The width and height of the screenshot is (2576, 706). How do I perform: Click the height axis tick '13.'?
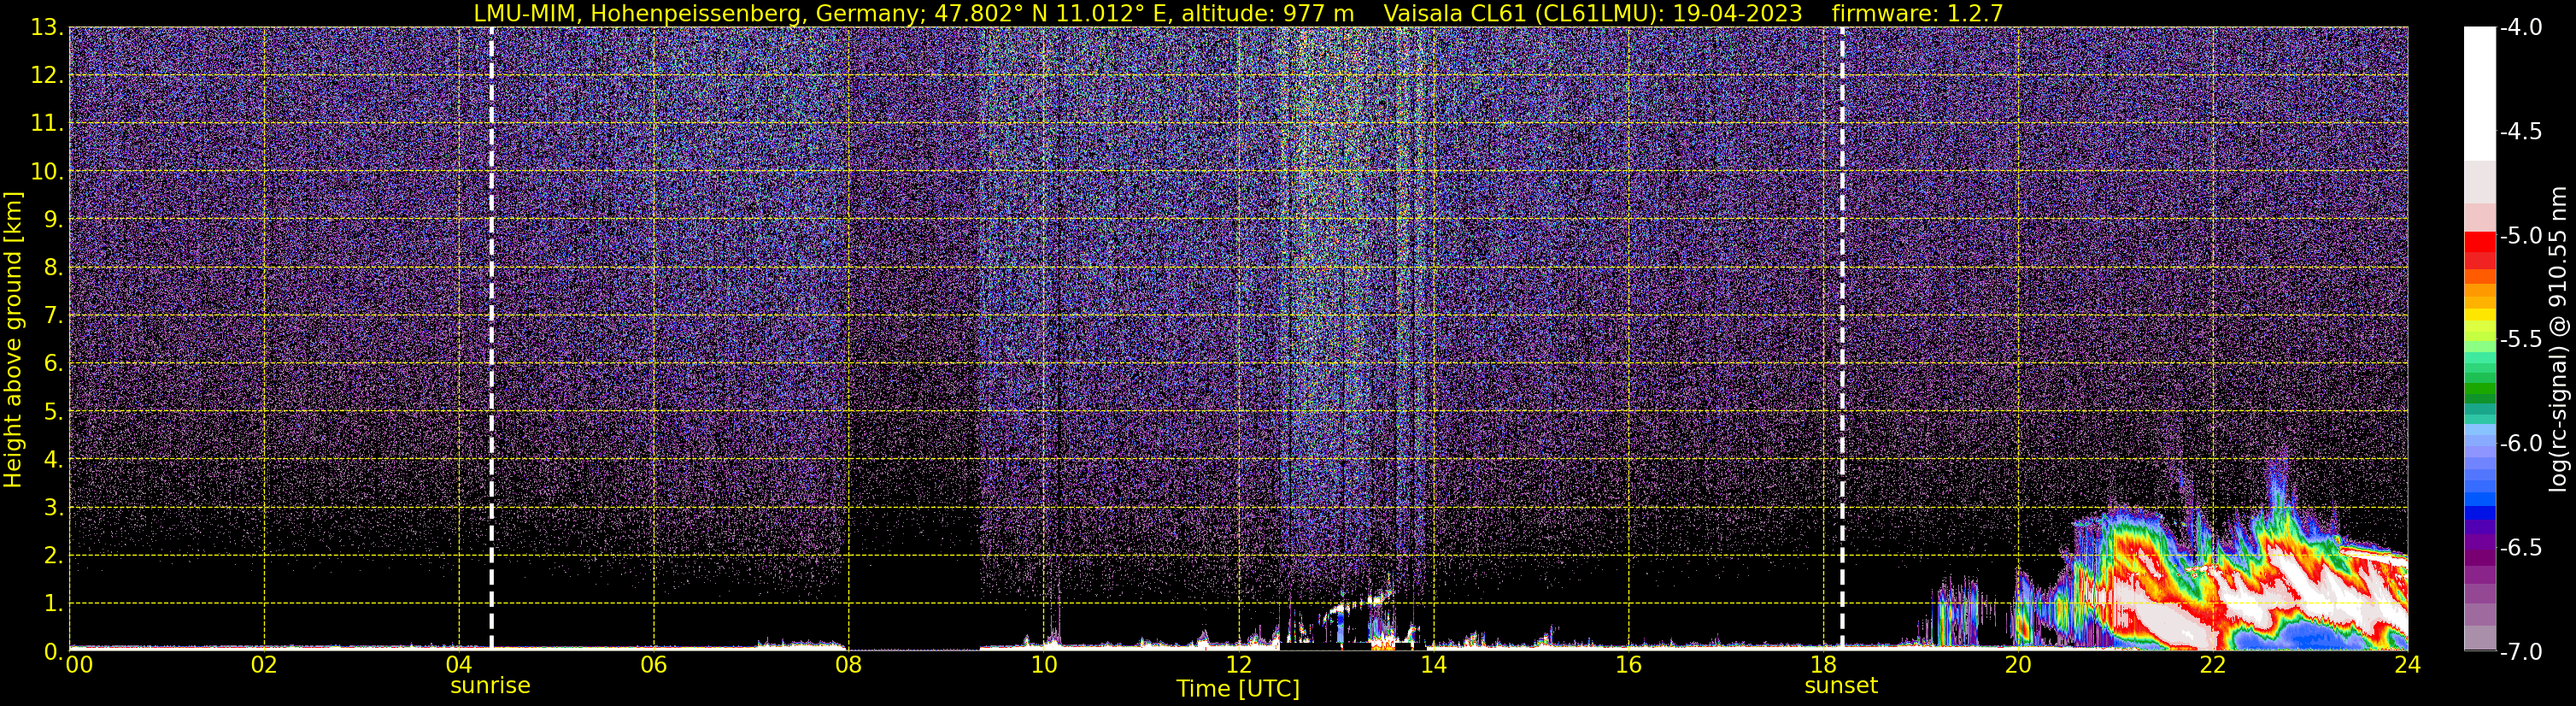point(47,28)
